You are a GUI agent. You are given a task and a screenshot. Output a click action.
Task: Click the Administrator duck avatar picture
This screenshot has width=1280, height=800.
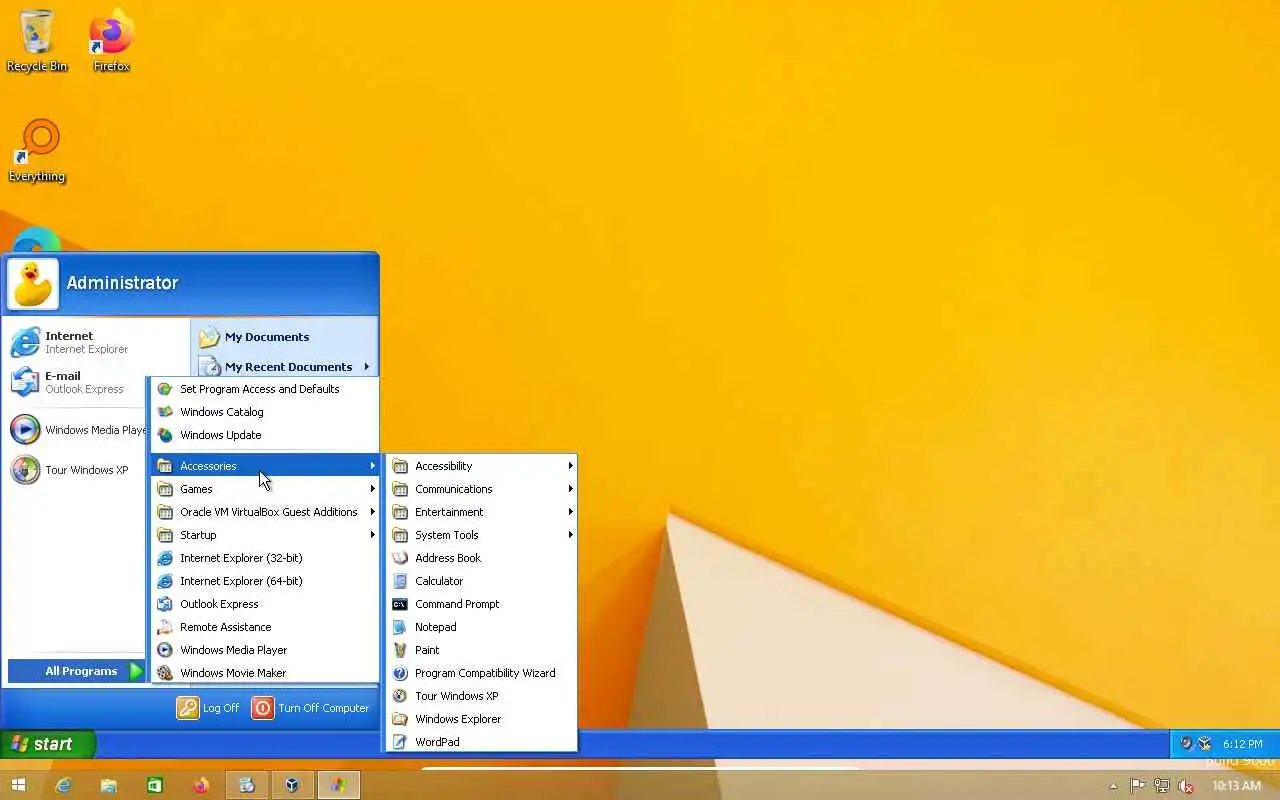pyautogui.click(x=33, y=284)
